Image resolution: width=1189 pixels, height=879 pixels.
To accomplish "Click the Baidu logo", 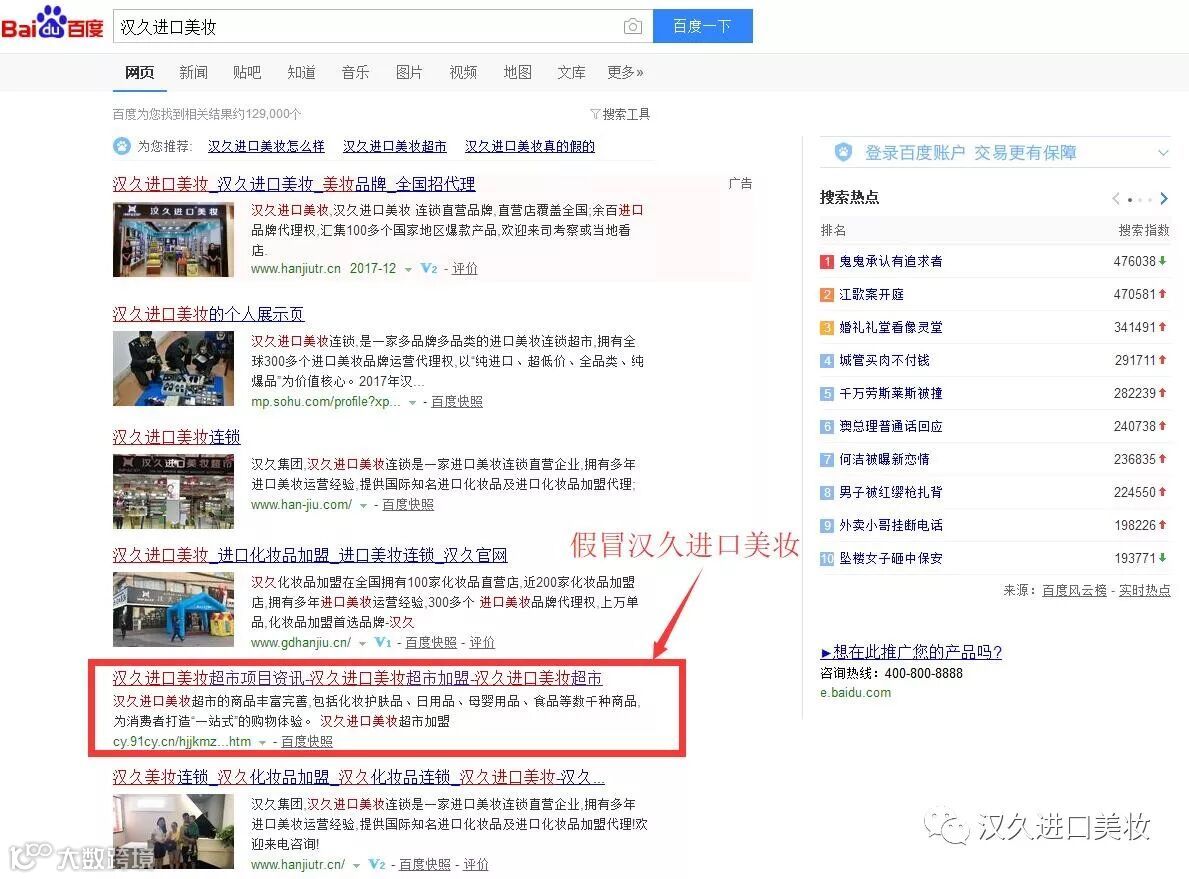I will [52, 24].
